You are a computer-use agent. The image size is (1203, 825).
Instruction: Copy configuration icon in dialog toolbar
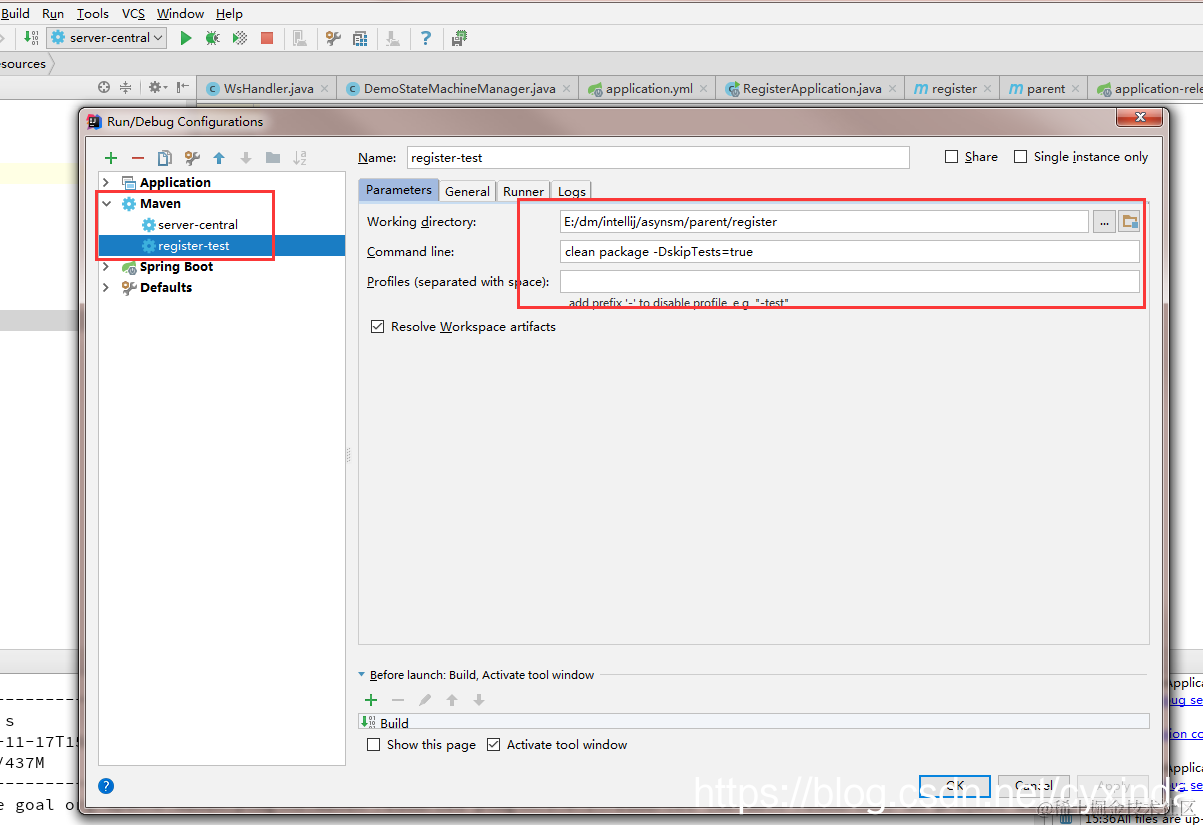pos(165,158)
